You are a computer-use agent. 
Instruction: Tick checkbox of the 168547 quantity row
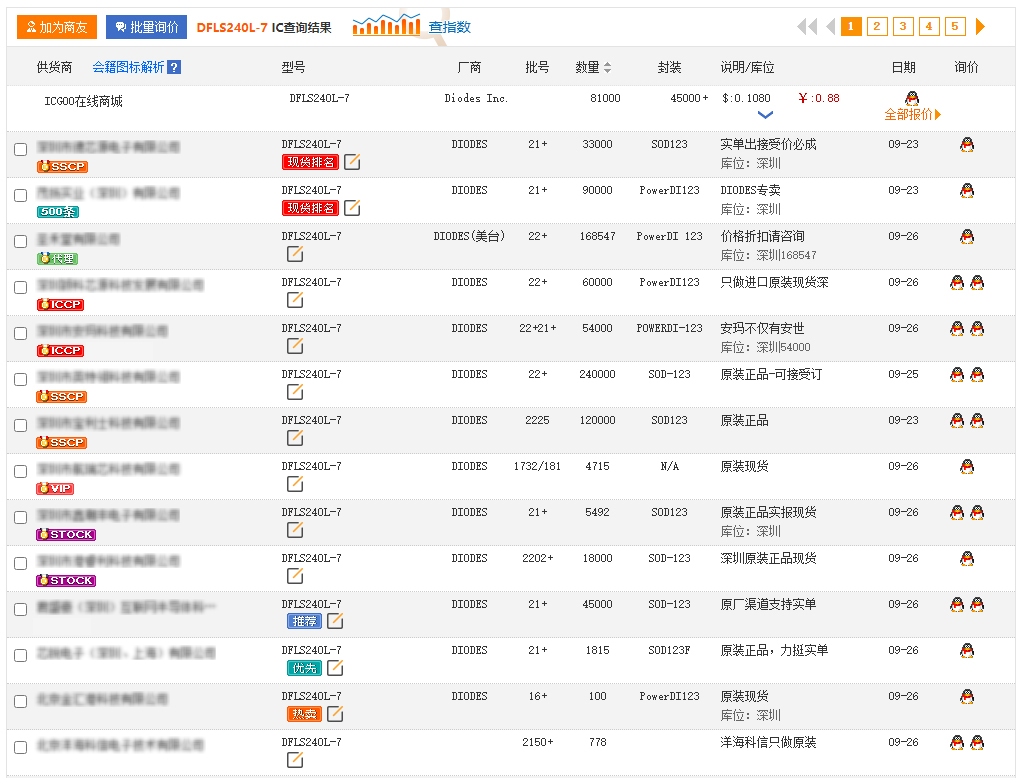click(21, 241)
